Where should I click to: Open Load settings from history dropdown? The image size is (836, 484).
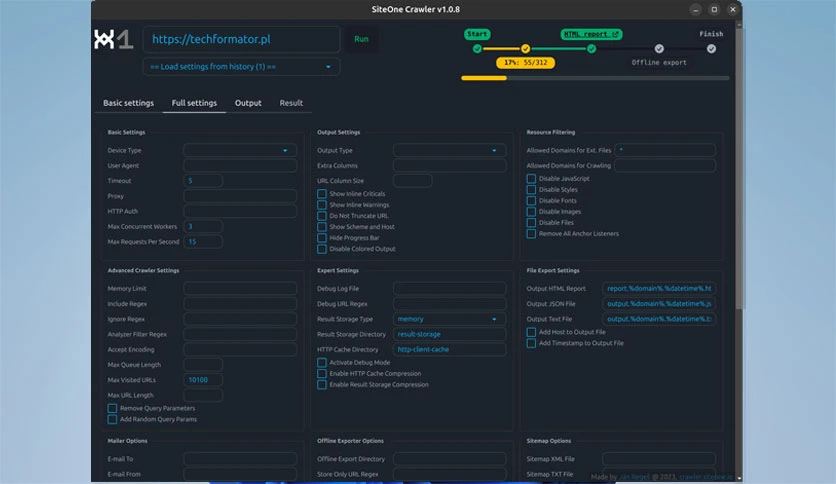pyautogui.click(x=241, y=67)
